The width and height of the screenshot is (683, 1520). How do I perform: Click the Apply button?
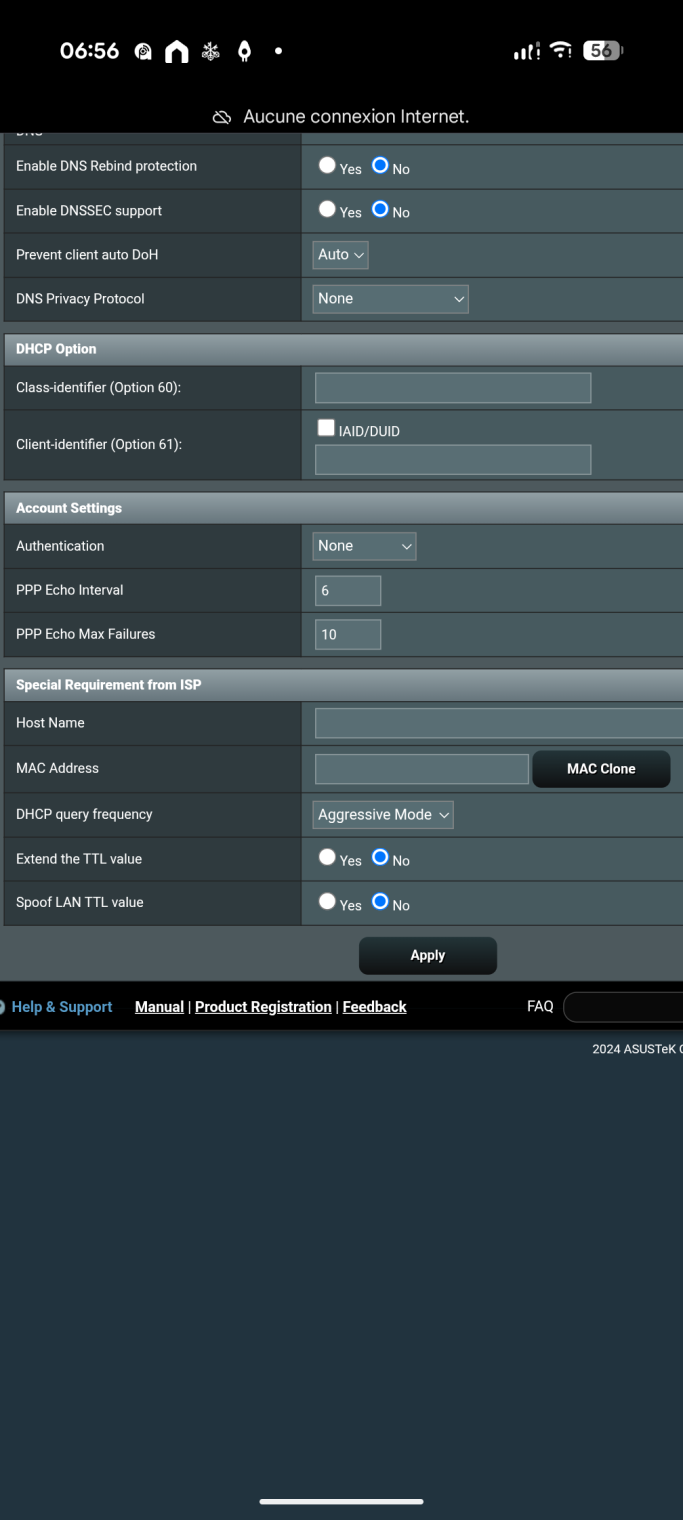point(427,955)
